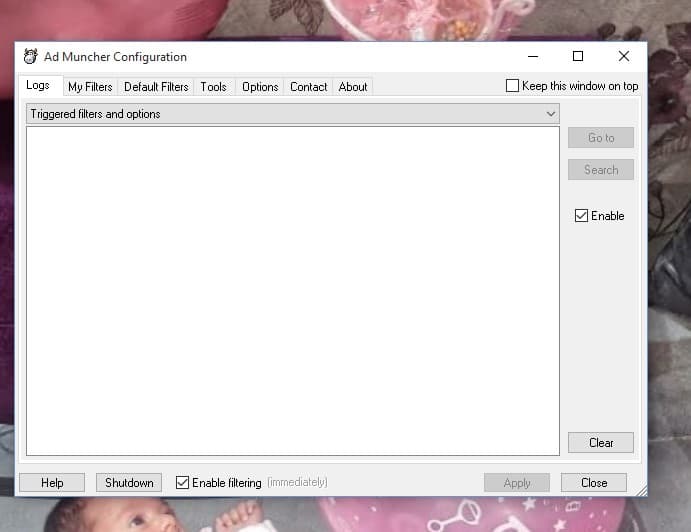Switch to the Logs tab
This screenshot has width=691, height=532.
[x=38, y=85]
